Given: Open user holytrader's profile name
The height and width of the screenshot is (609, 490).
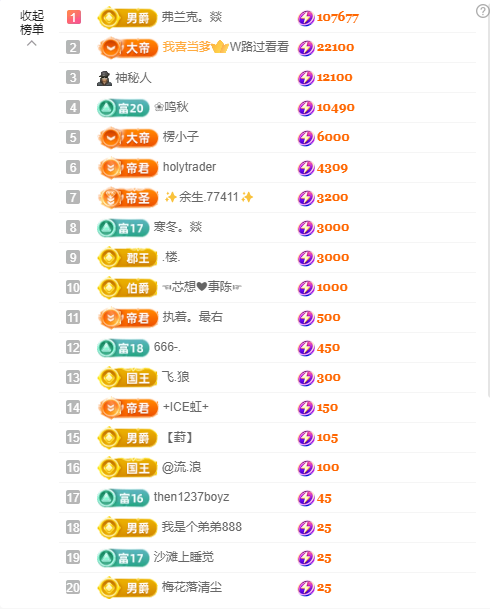Looking at the screenshot, I should (x=189, y=167).
